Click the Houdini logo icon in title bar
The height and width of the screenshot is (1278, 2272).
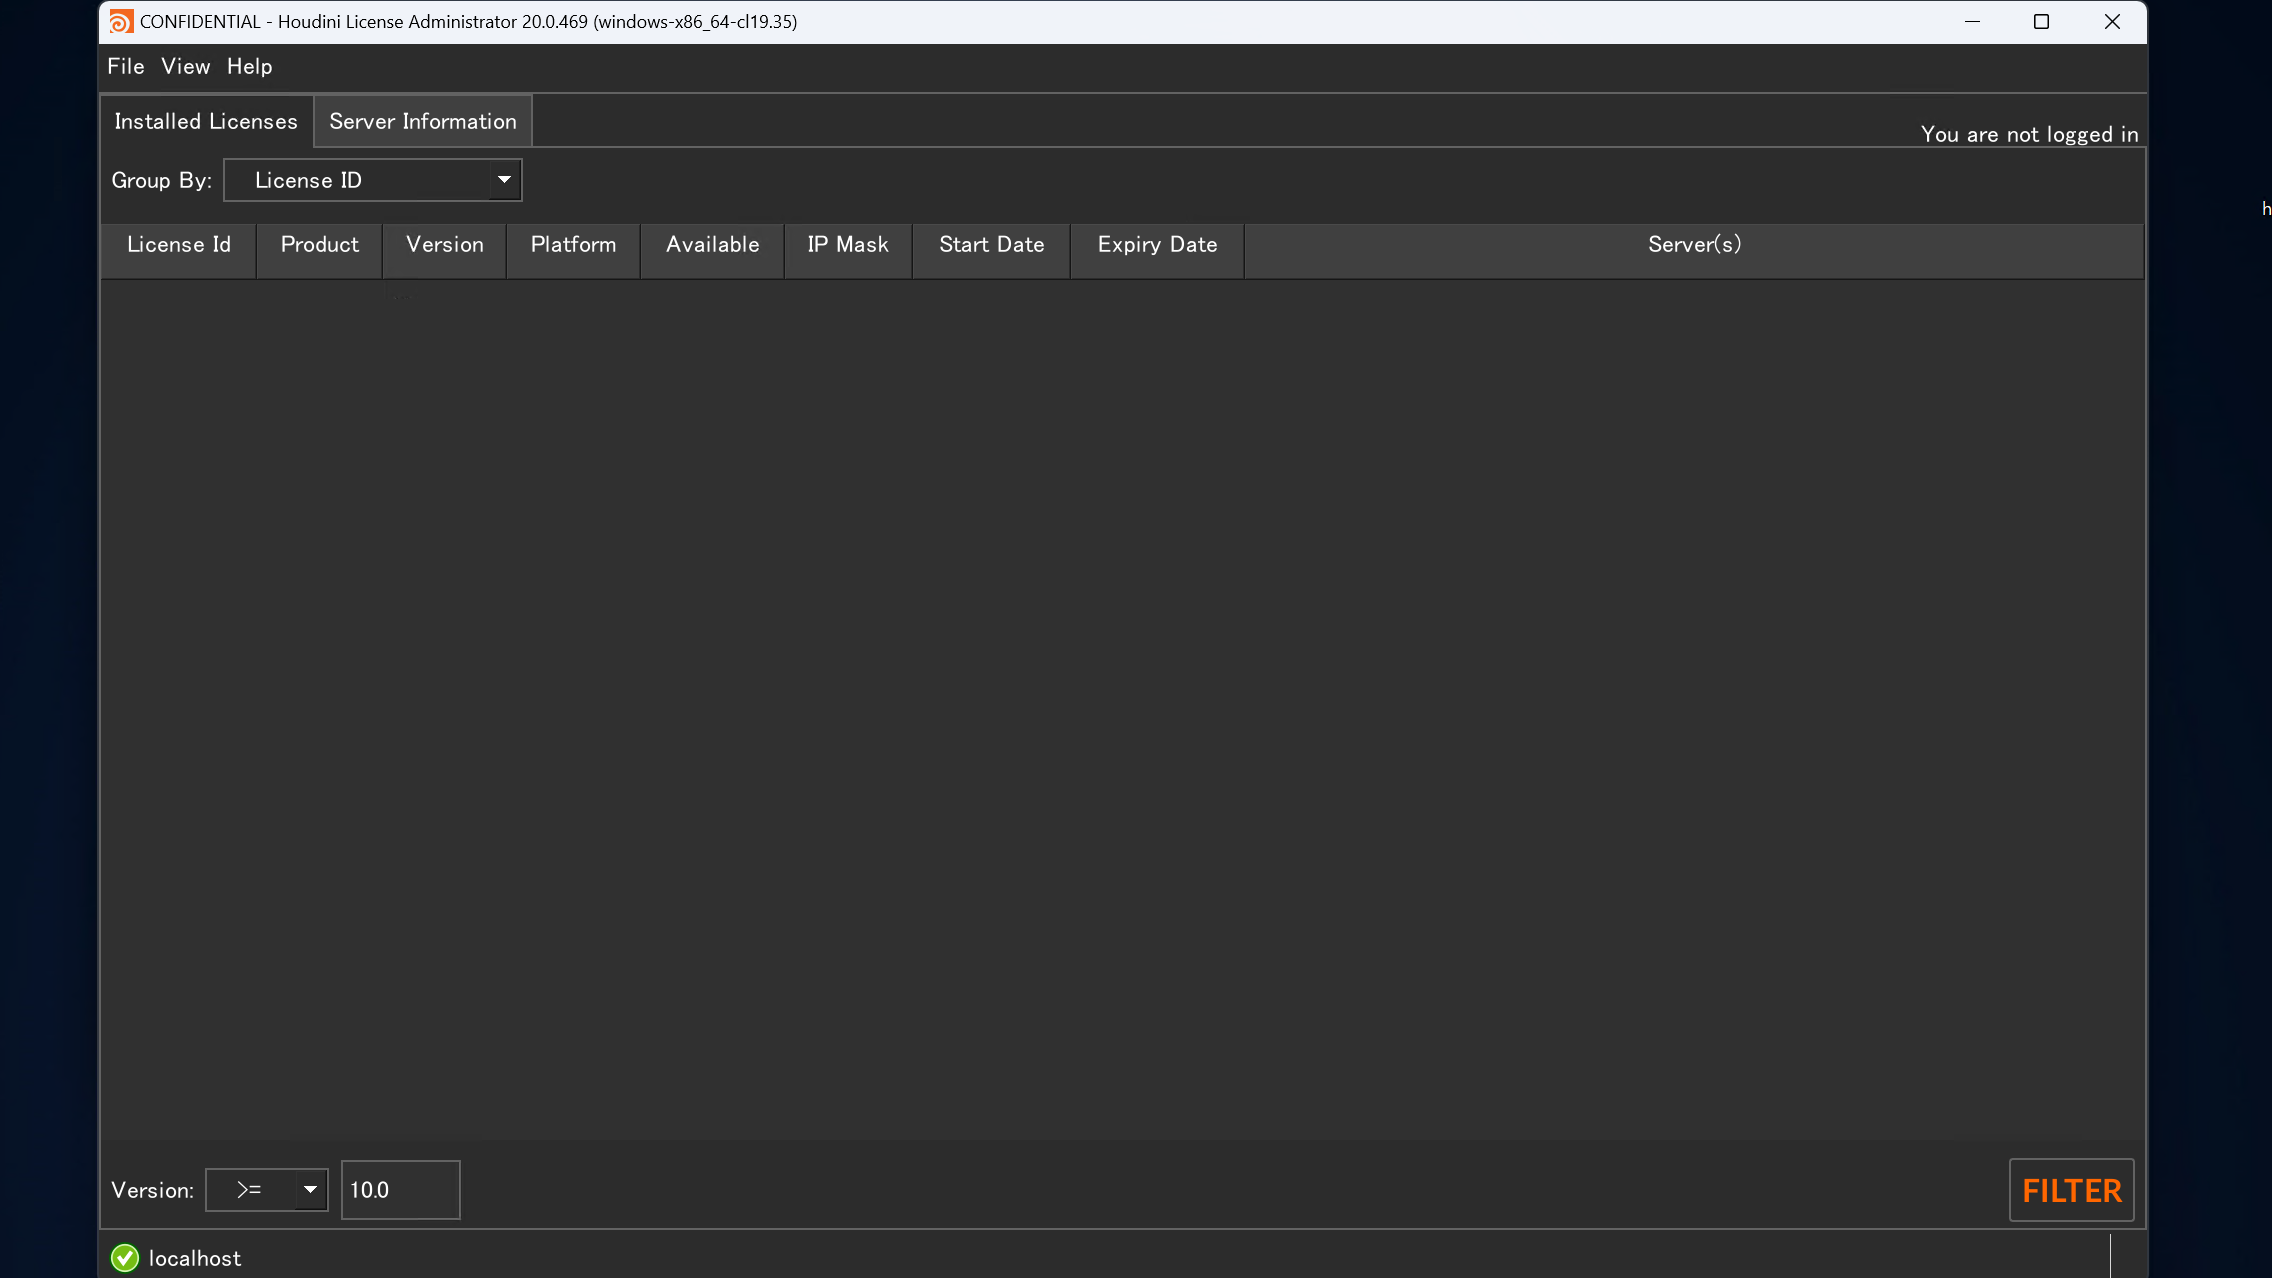[121, 22]
